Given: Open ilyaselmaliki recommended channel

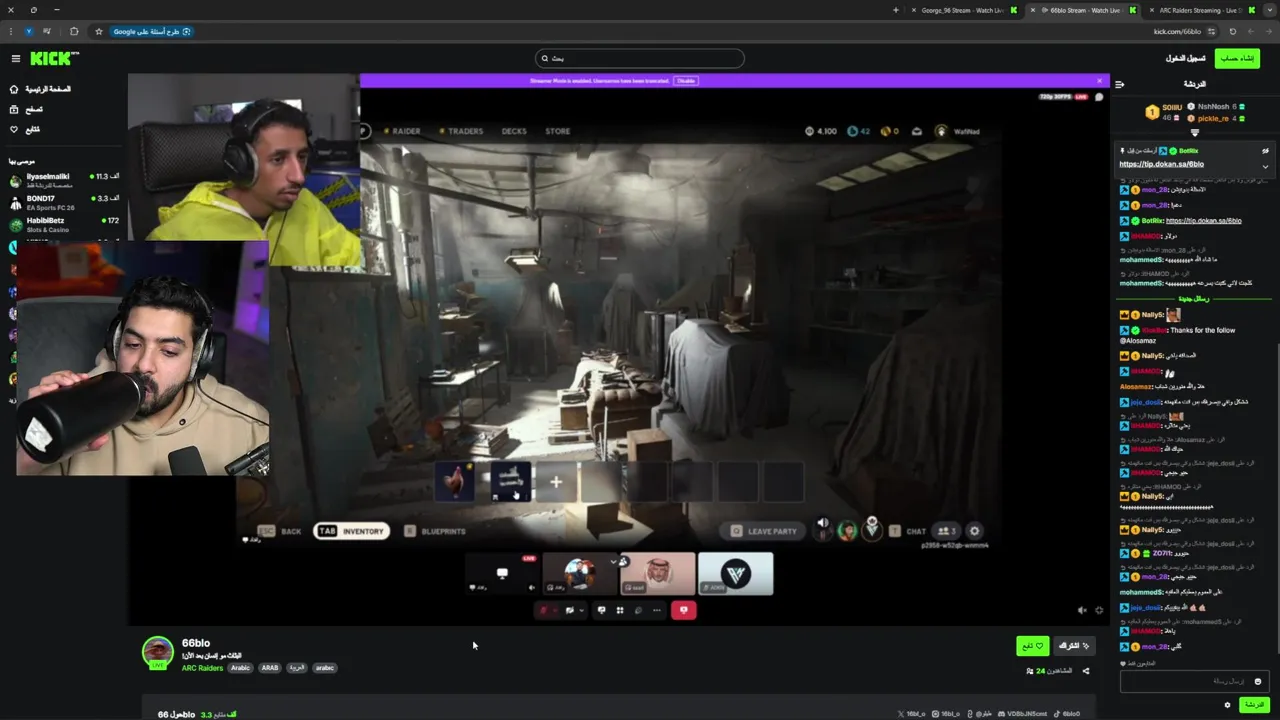Looking at the screenshot, I should pyautogui.click(x=62, y=181).
